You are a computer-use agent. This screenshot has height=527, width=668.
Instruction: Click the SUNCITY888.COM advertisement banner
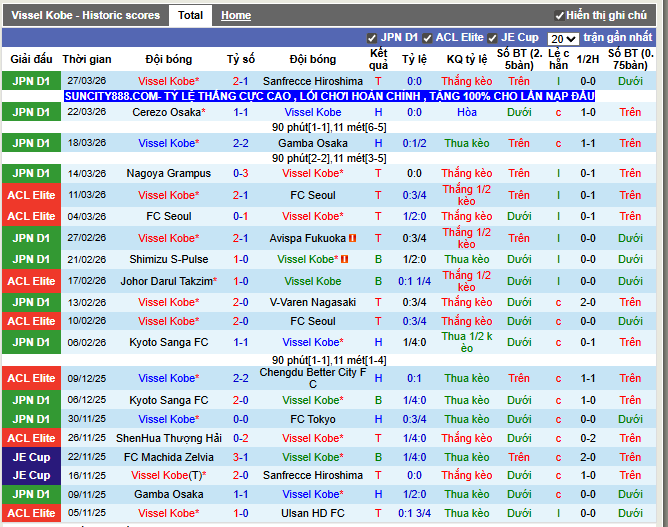coord(329,96)
